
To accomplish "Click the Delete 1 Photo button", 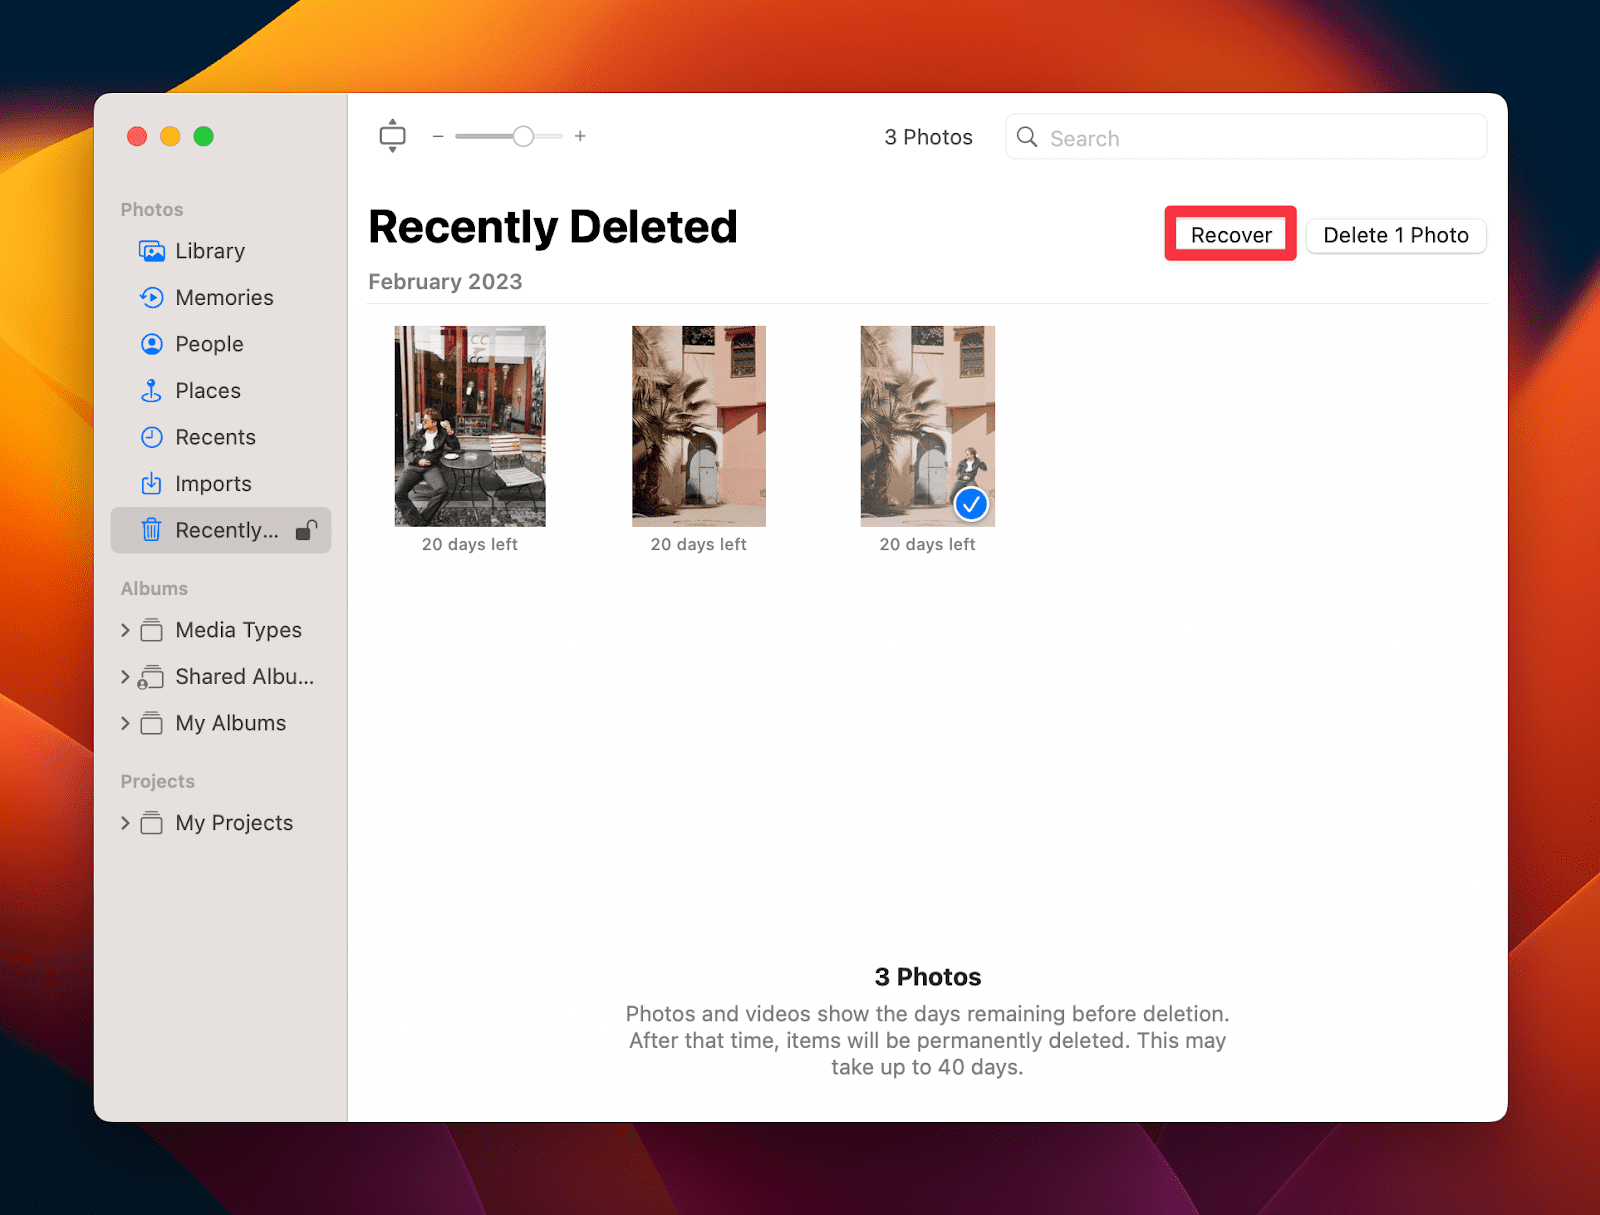I will pyautogui.click(x=1396, y=235).
